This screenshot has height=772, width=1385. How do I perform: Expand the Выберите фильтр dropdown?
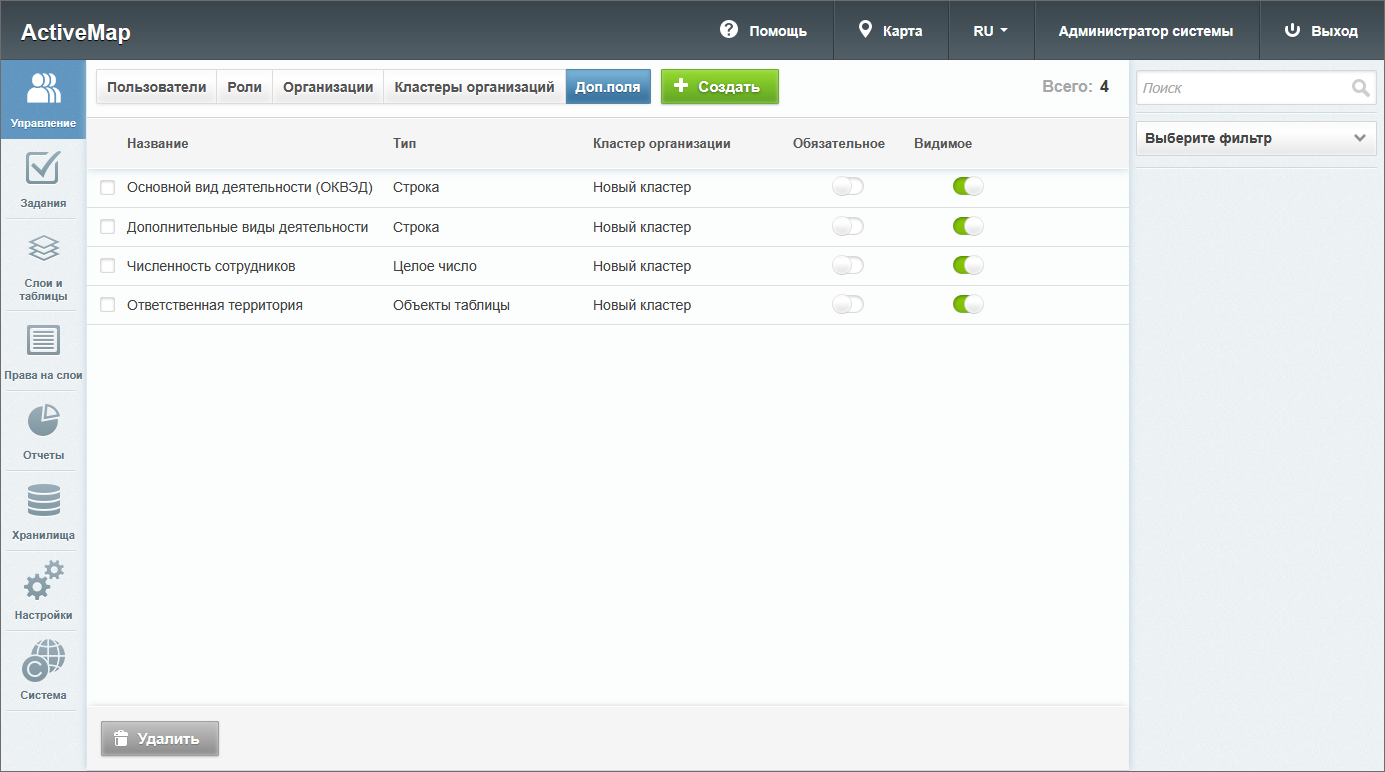tap(1256, 139)
